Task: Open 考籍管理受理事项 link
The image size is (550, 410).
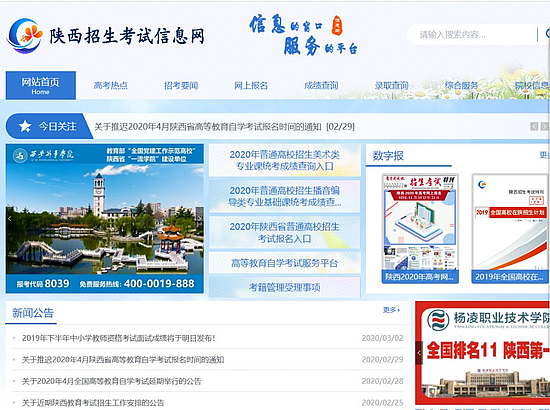Action: point(284,288)
